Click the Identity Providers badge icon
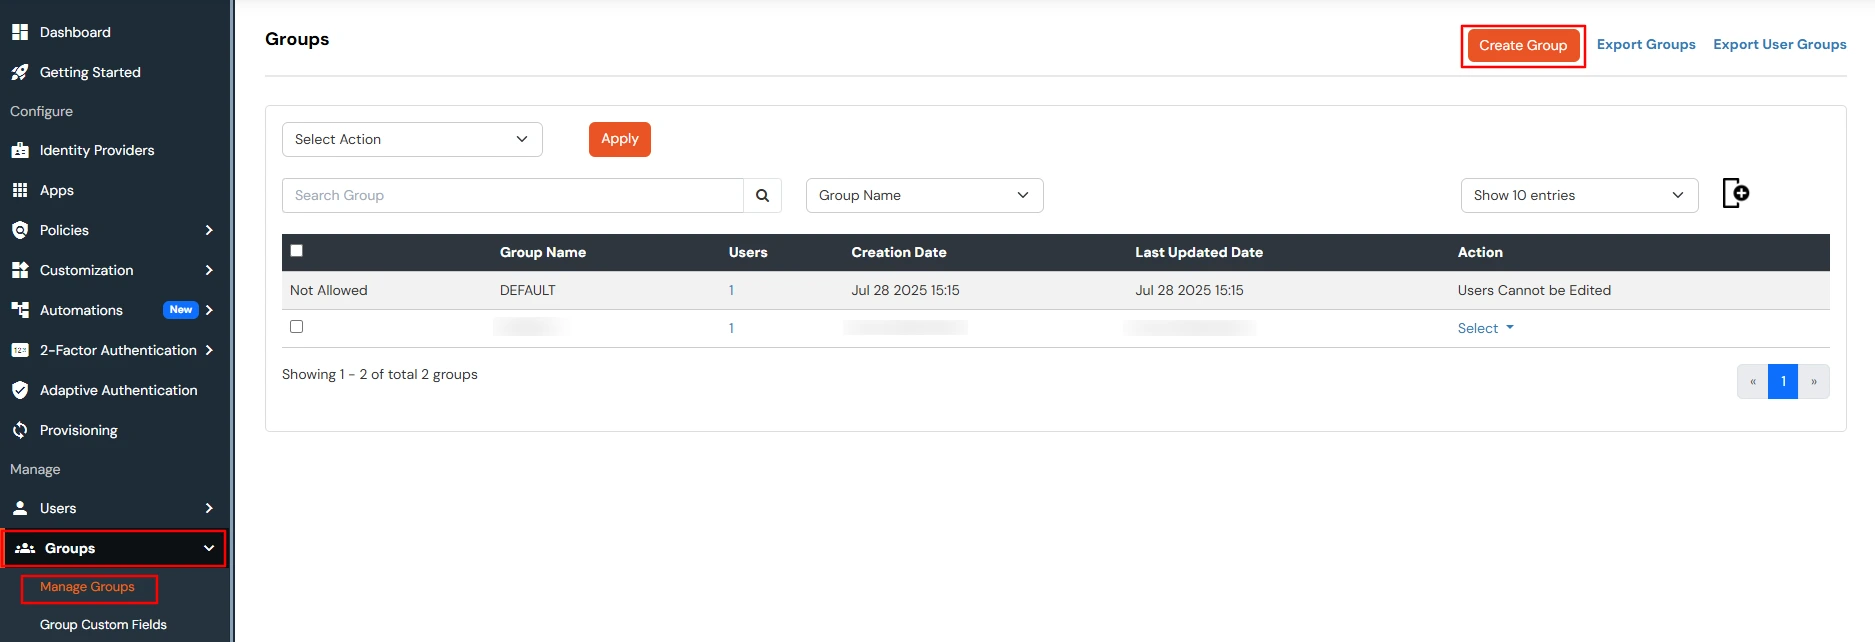This screenshot has width=1875, height=642. coord(20,150)
